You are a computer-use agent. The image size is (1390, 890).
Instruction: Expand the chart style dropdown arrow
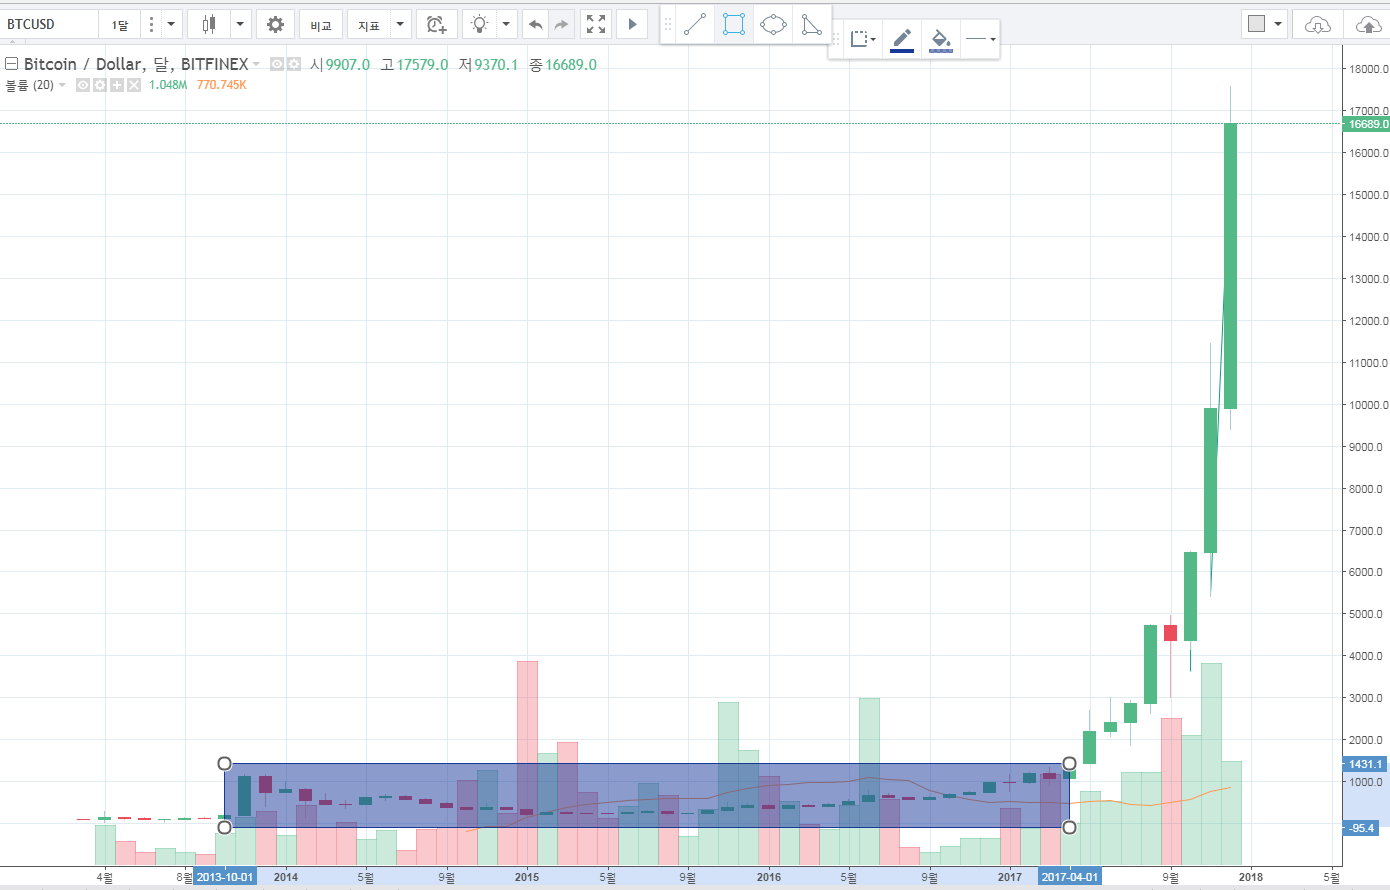pos(240,24)
